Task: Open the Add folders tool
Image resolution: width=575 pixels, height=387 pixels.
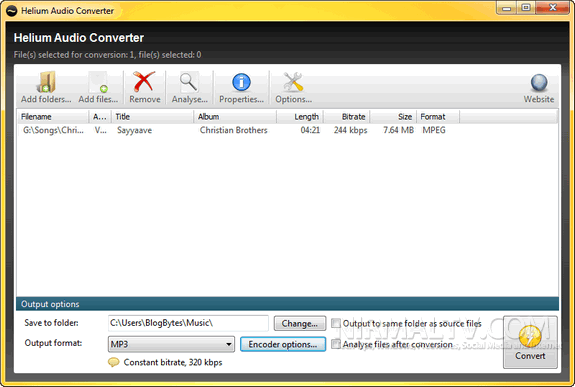Action: pos(46,87)
